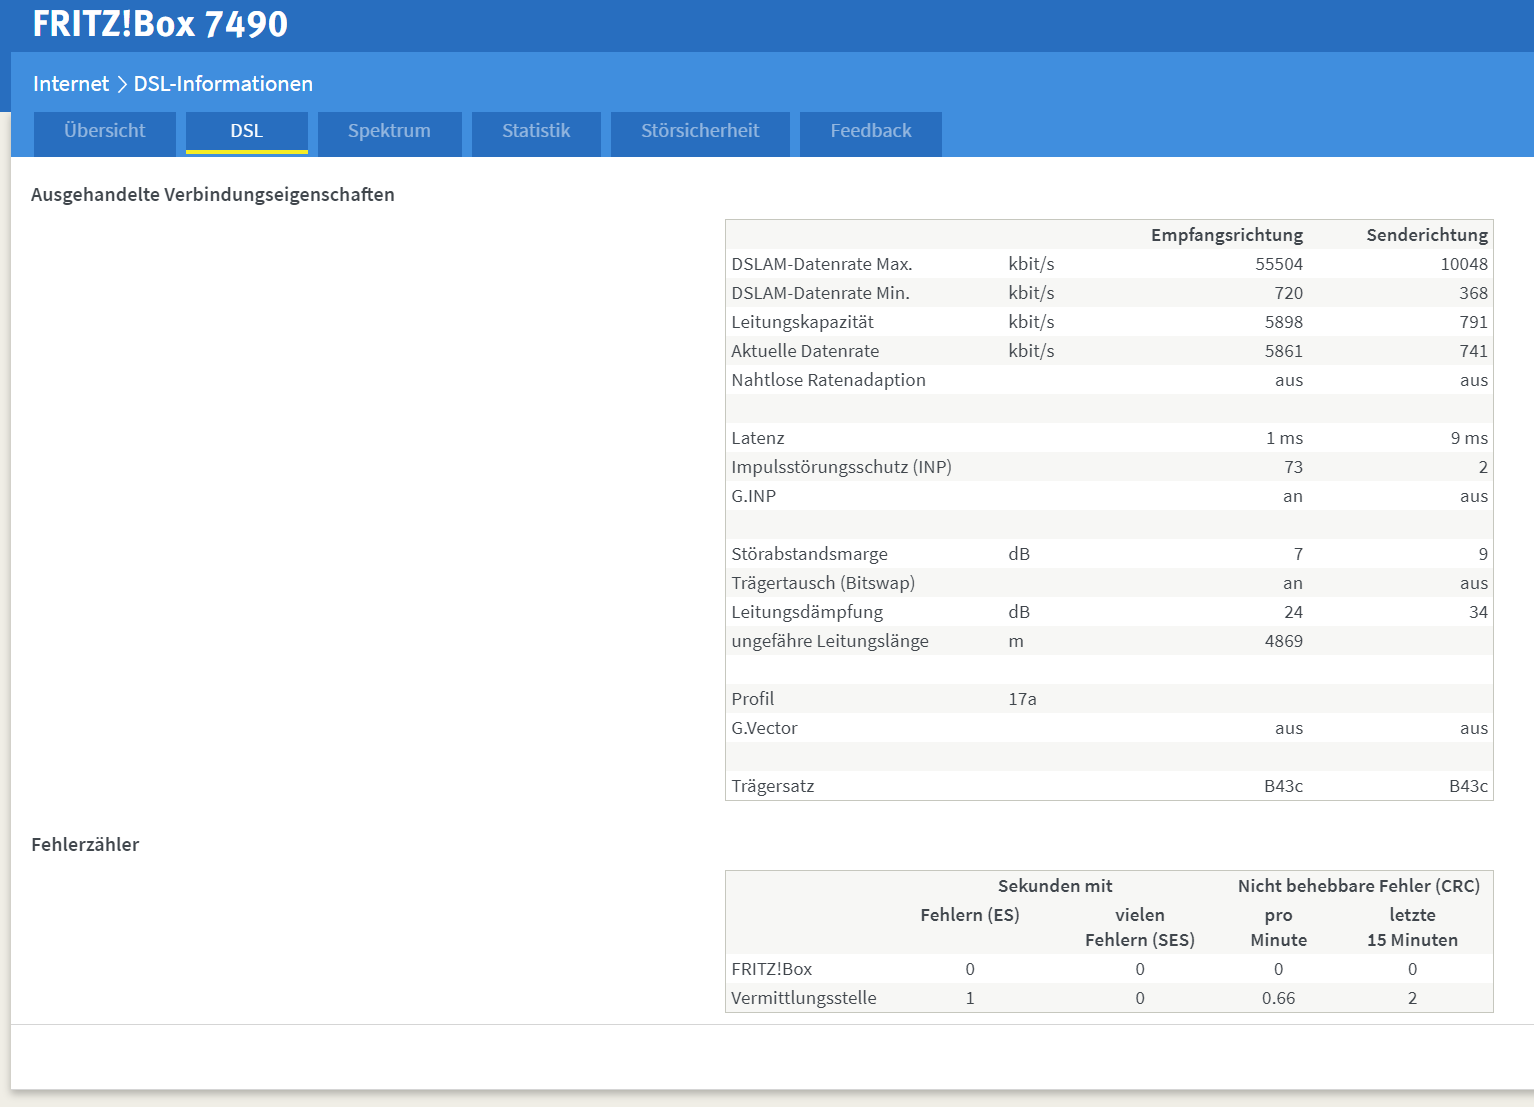Select the value 741
Screen dimensions: 1534x1107
click(x=1473, y=351)
